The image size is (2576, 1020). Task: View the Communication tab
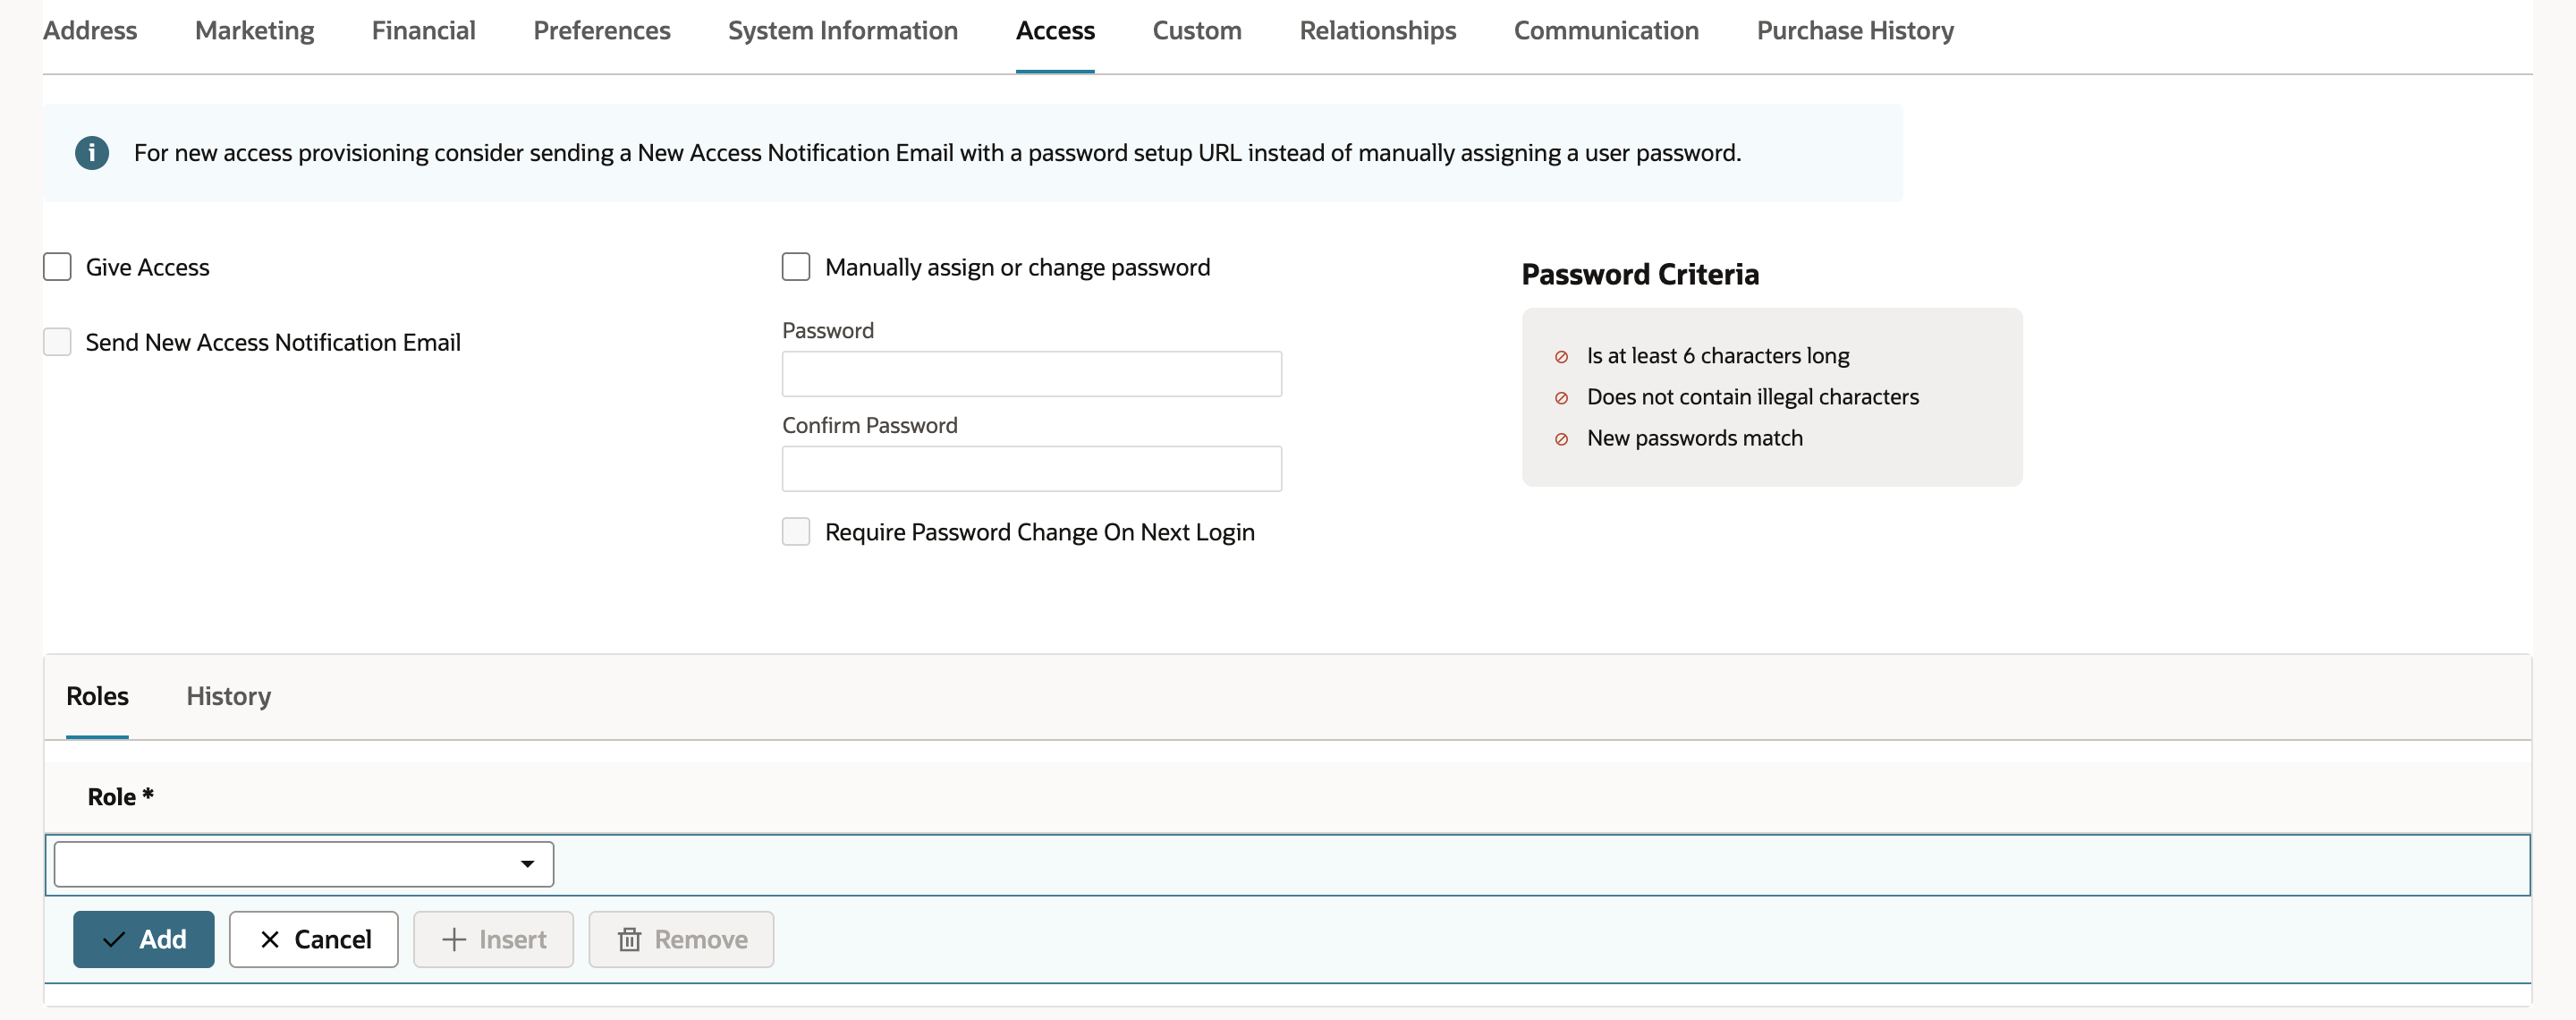(x=1606, y=31)
